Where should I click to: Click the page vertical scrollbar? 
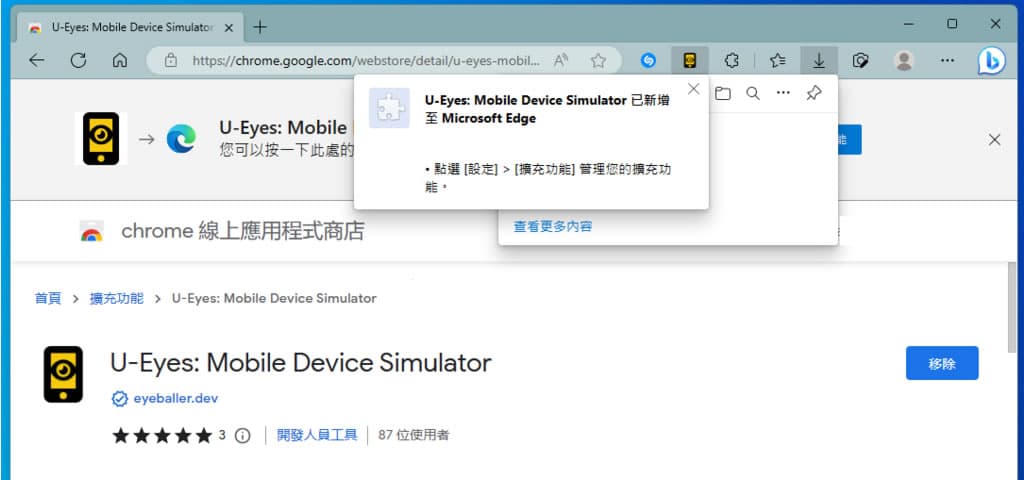tap(1012, 308)
